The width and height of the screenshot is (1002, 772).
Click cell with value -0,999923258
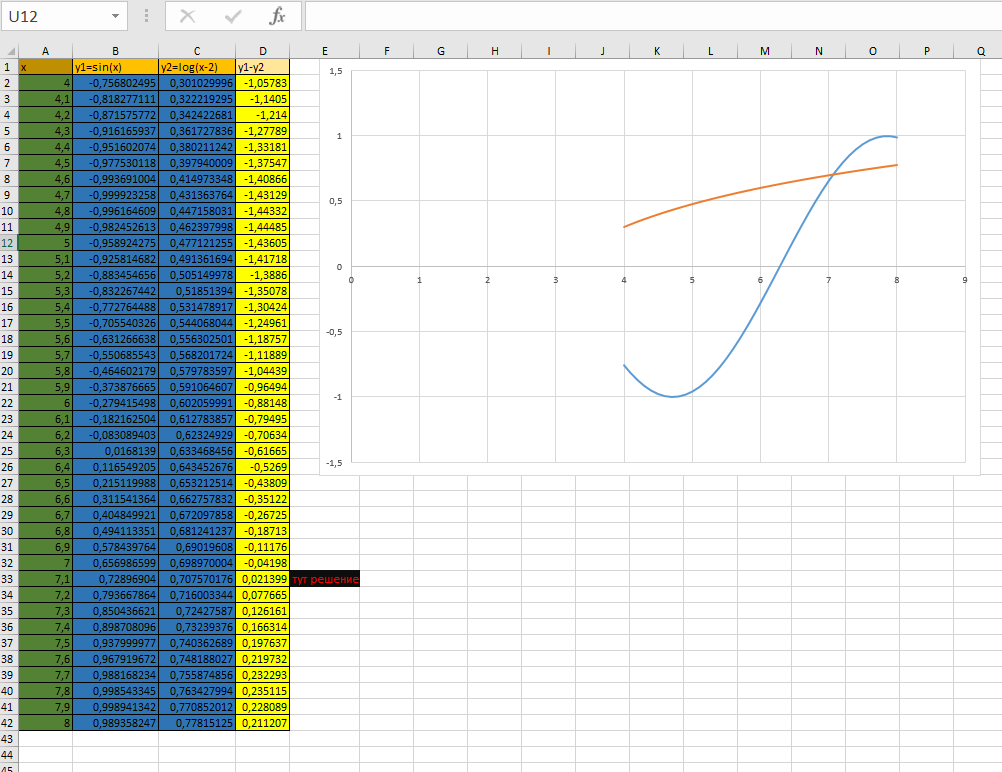[x=116, y=195]
